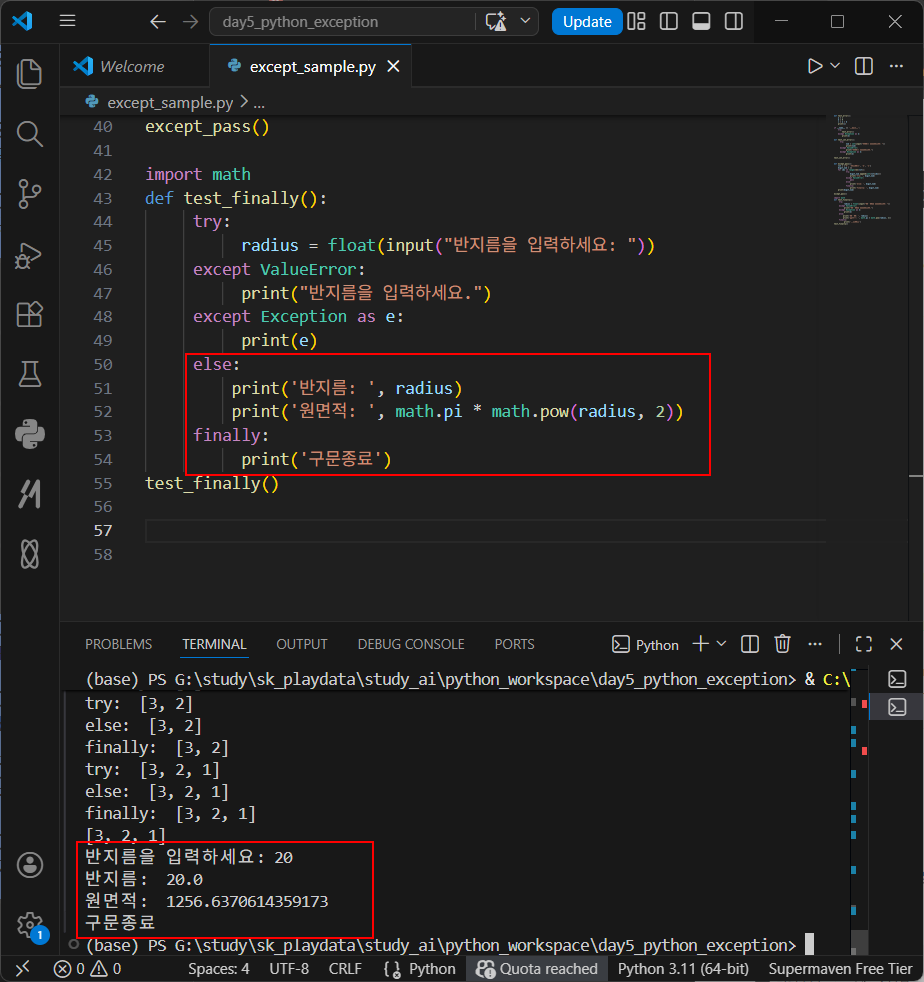The width and height of the screenshot is (924, 982).
Task: Kill terminal with trash icon
Action: pyautogui.click(x=782, y=644)
